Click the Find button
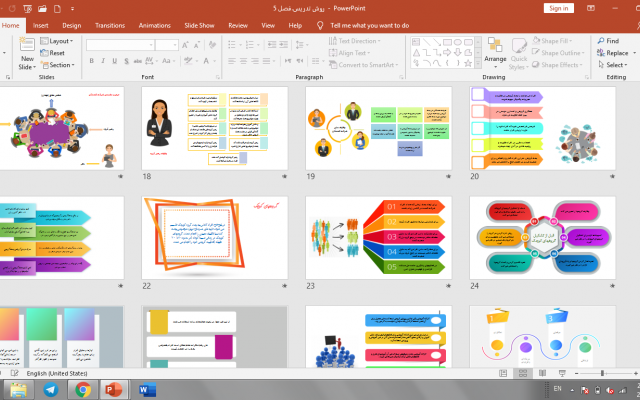This screenshot has width=640, height=400. [608, 41]
